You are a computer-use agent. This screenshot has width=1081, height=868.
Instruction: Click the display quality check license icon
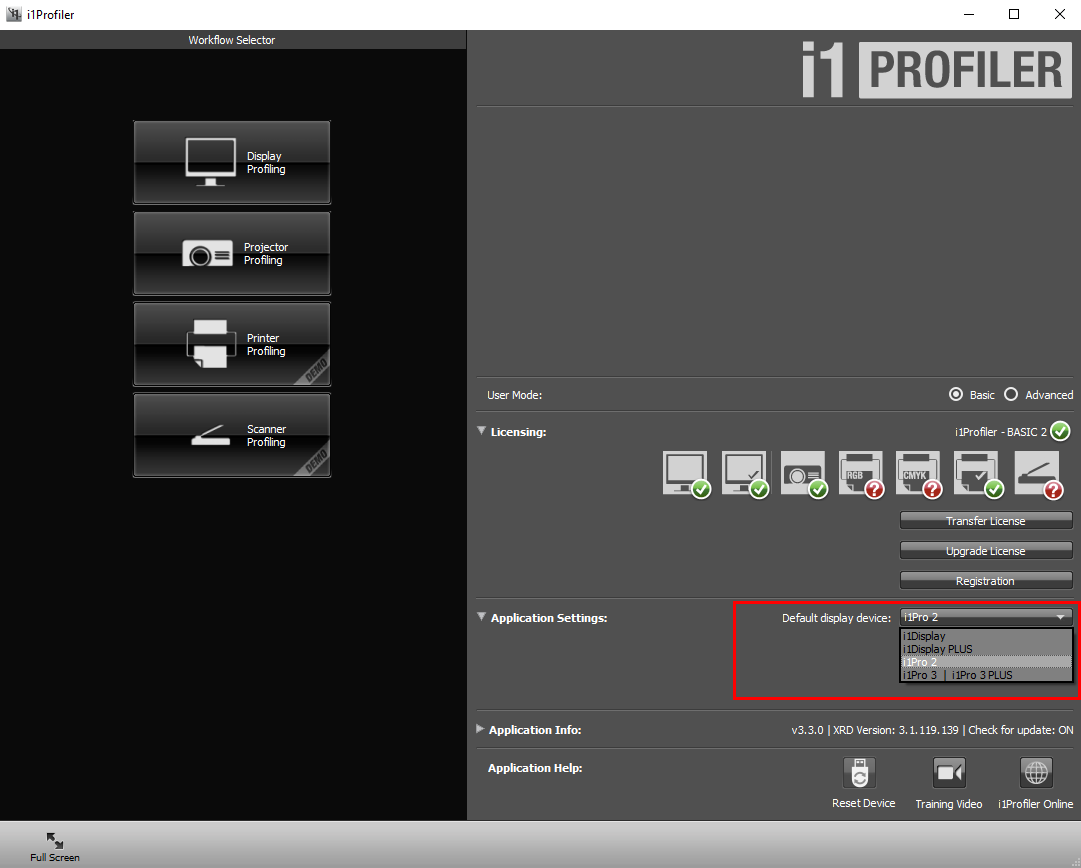[745, 474]
